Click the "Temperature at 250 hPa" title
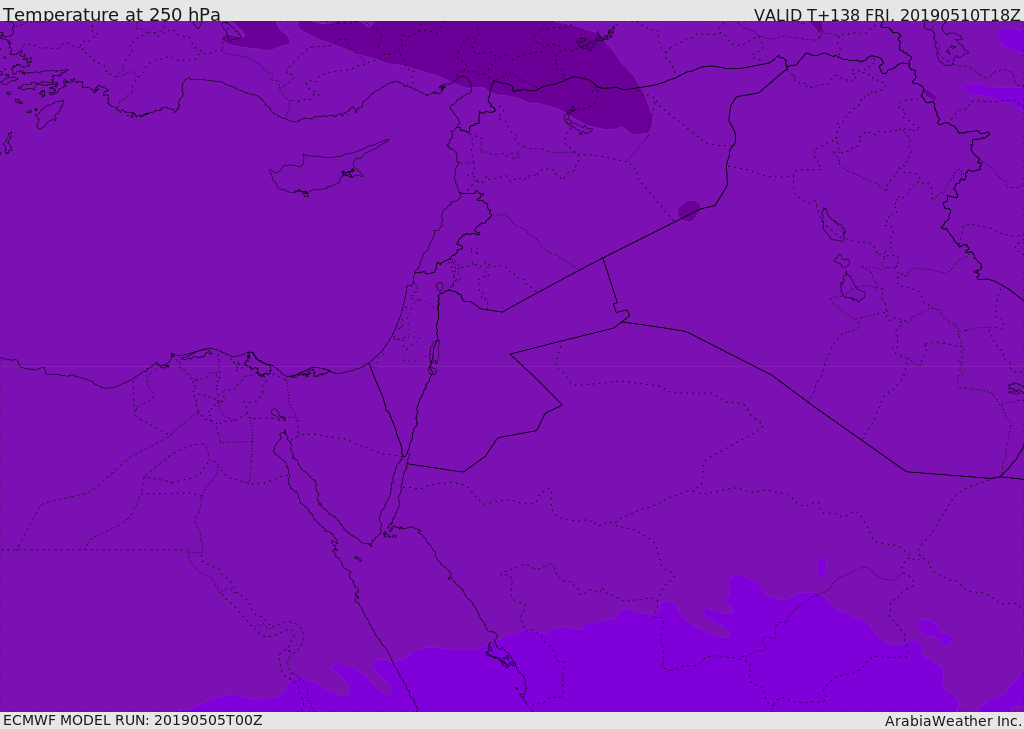The height and width of the screenshot is (729, 1024). [x=111, y=15]
